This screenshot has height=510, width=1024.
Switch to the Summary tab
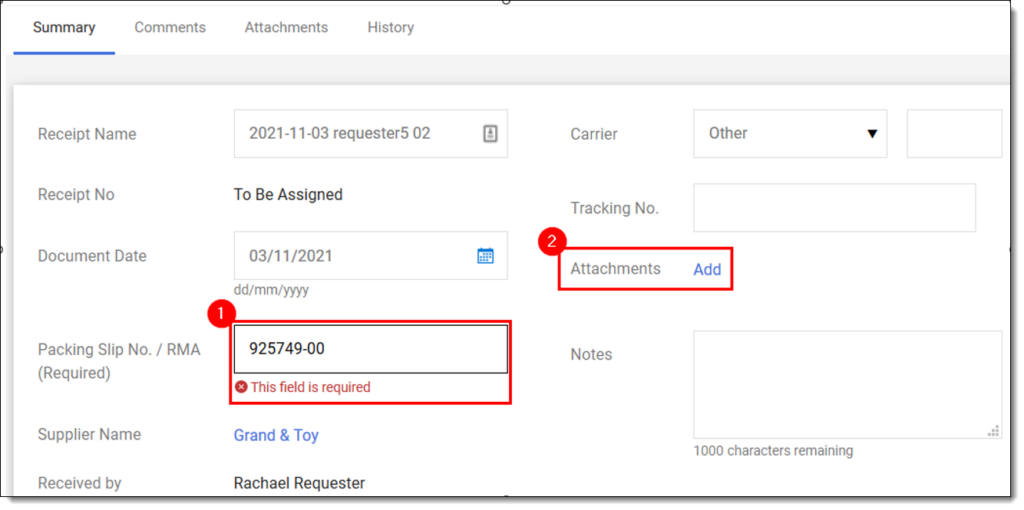point(64,27)
